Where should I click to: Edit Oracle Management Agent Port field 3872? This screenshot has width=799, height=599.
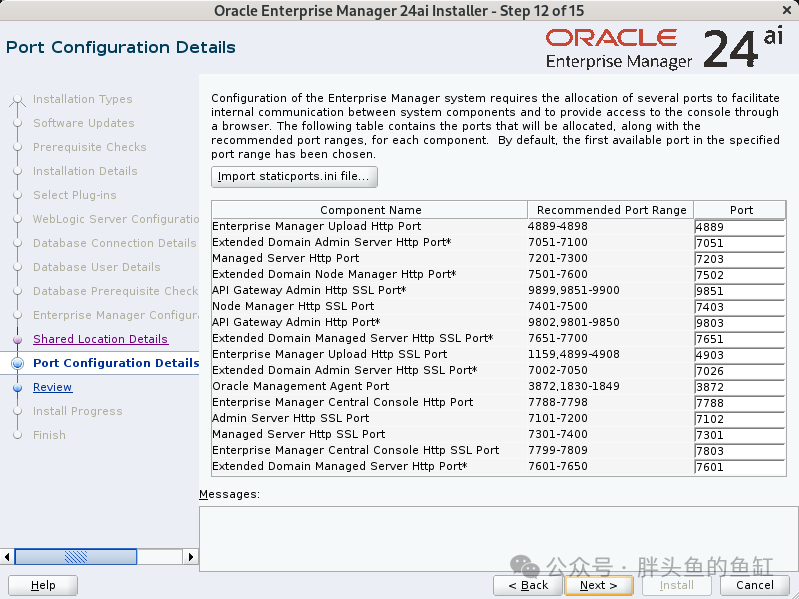coord(739,387)
